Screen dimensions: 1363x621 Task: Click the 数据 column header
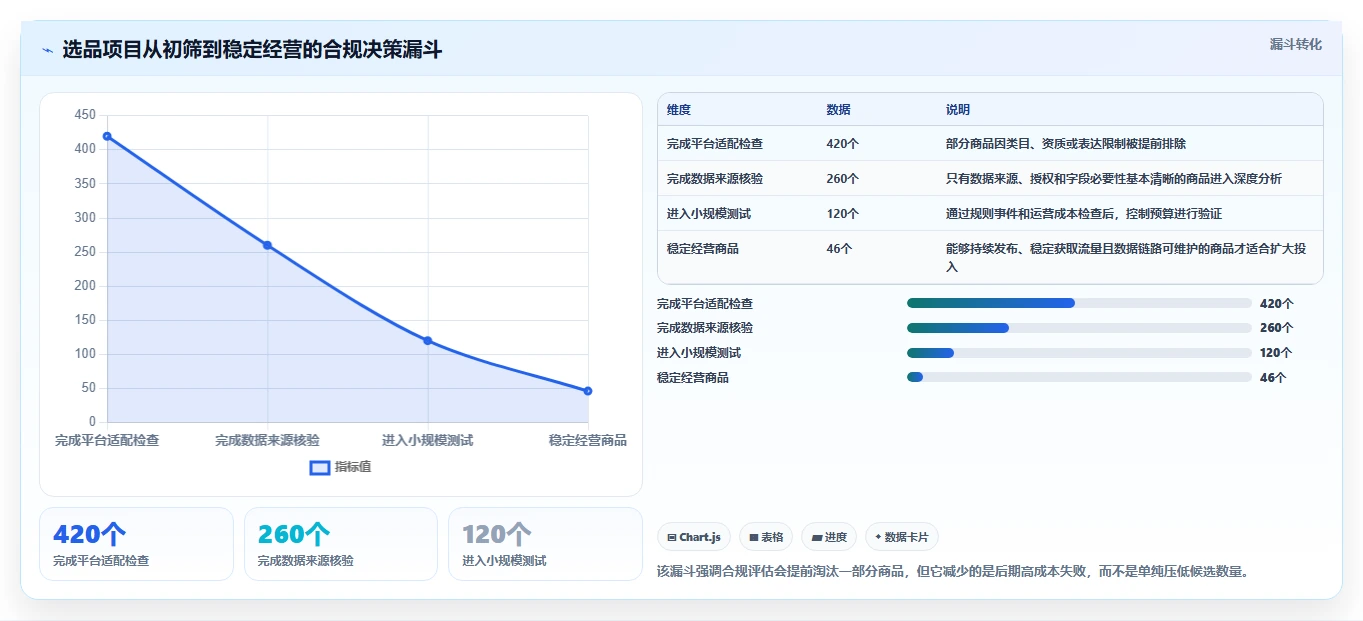[x=839, y=110]
